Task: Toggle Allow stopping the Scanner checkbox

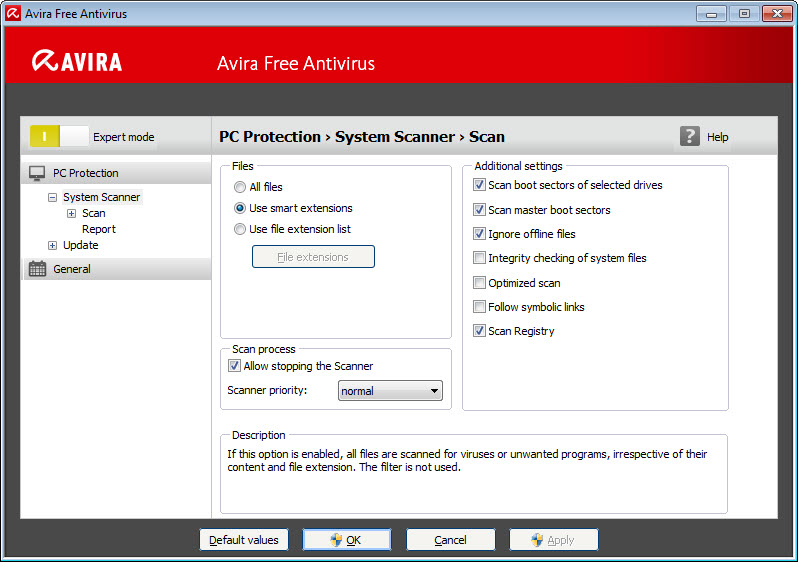Action: (x=234, y=366)
